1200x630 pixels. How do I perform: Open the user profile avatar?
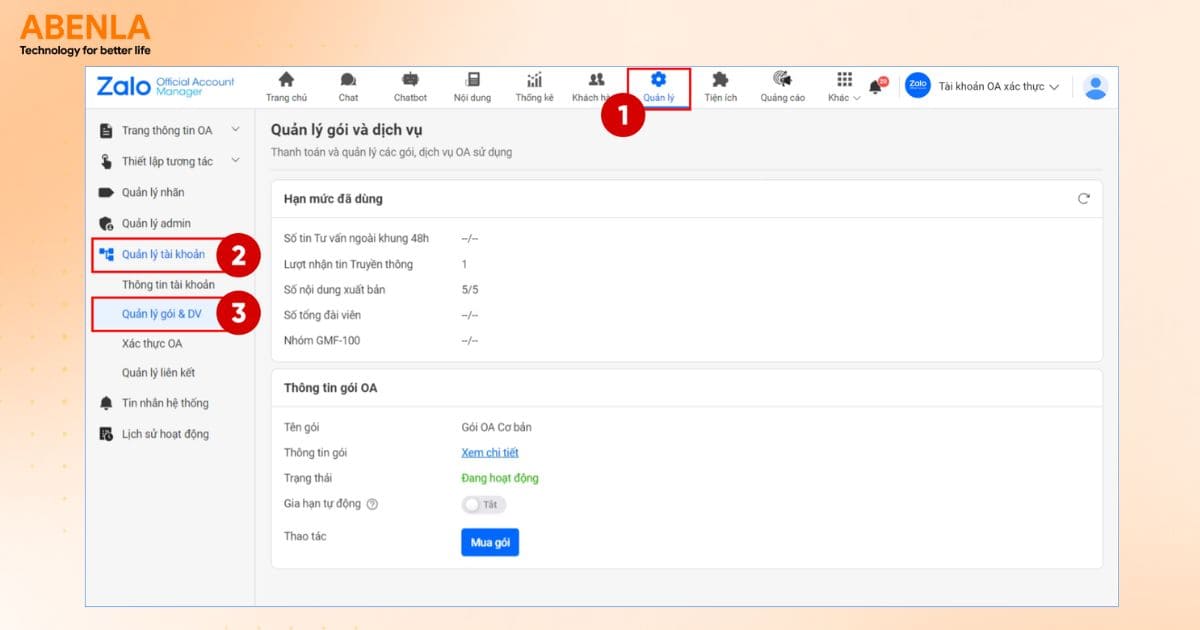(1096, 87)
